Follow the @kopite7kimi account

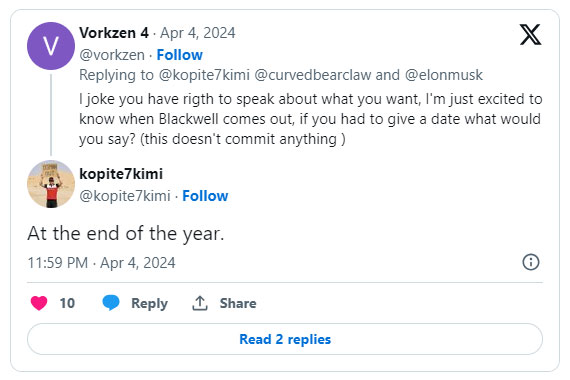(205, 196)
